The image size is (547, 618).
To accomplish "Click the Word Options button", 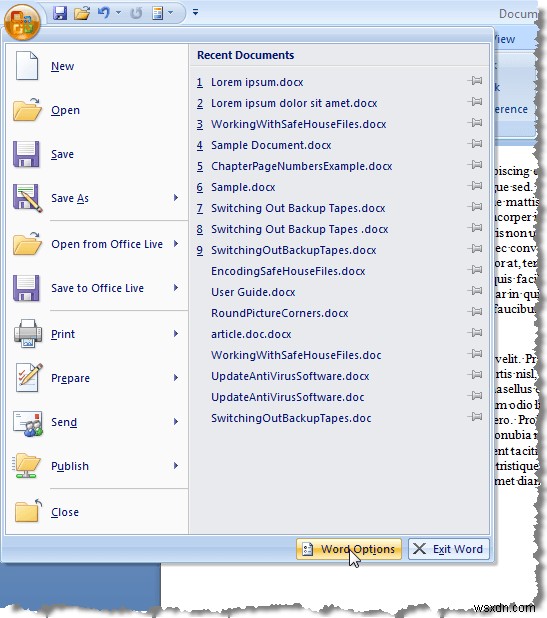I will click(x=349, y=549).
